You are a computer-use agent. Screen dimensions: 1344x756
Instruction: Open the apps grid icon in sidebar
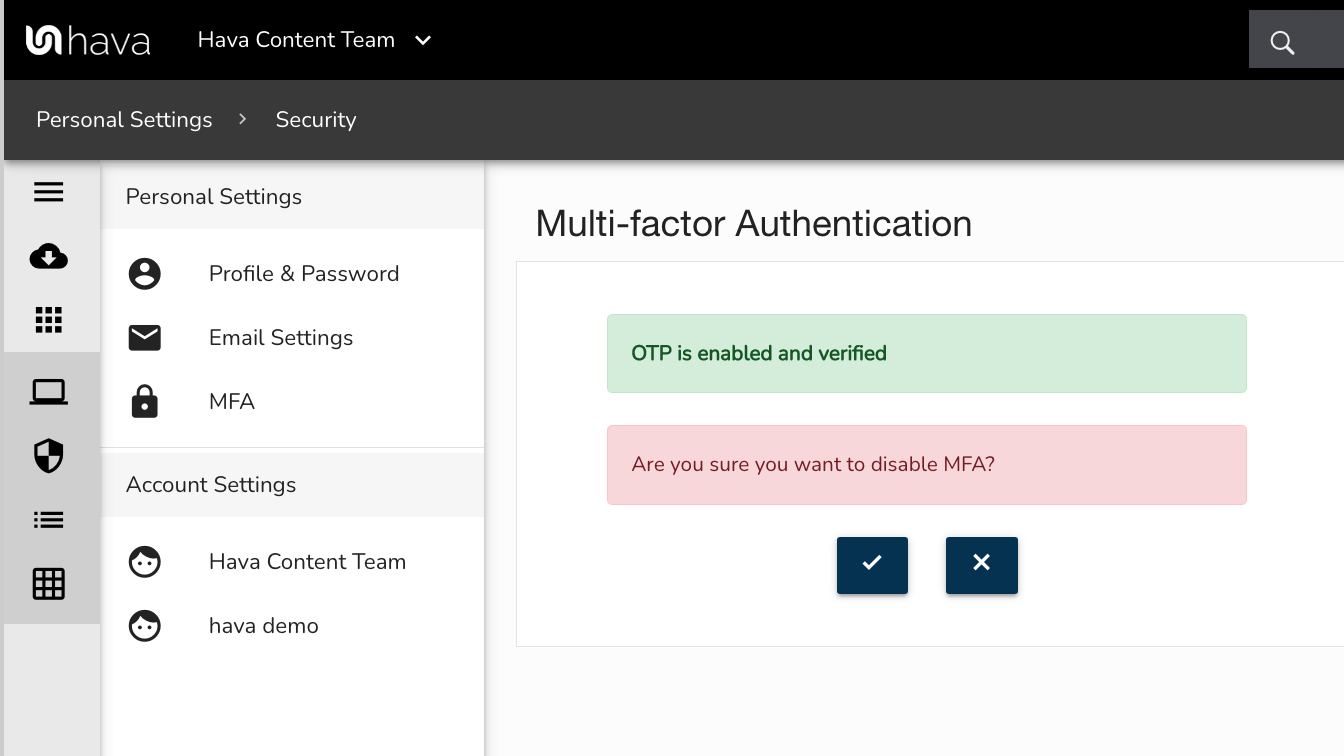(x=49, y=320)
